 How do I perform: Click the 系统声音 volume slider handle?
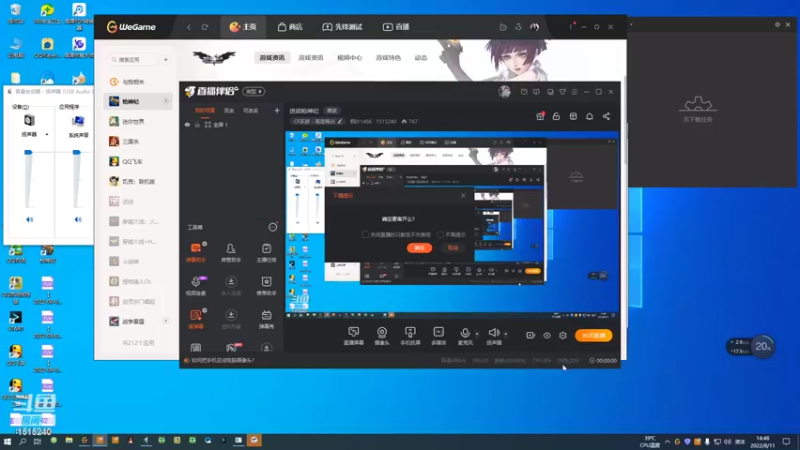77,152
